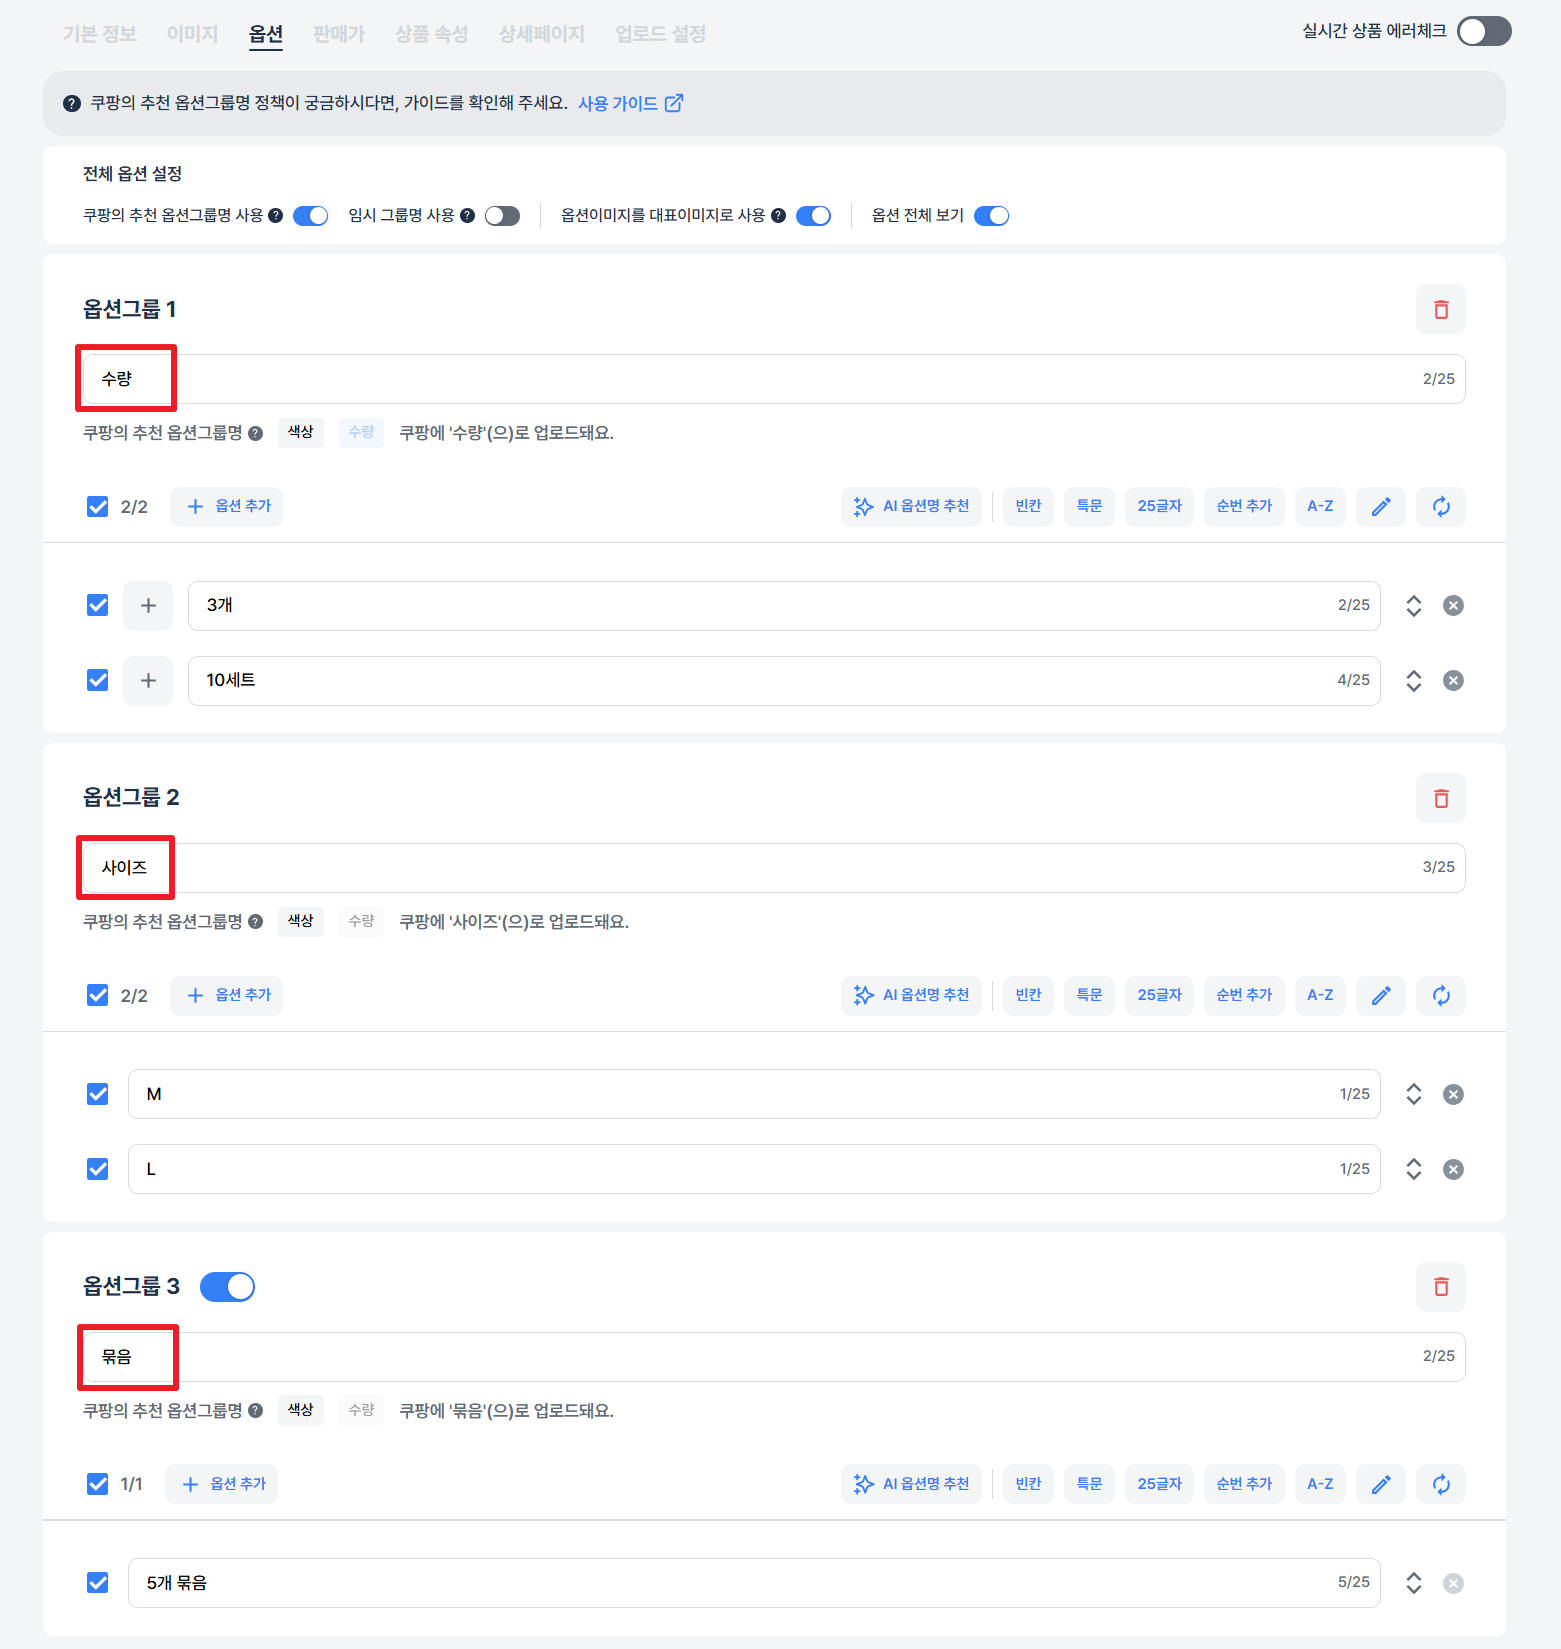Remove the L size option

(x=1453, y=1169)
